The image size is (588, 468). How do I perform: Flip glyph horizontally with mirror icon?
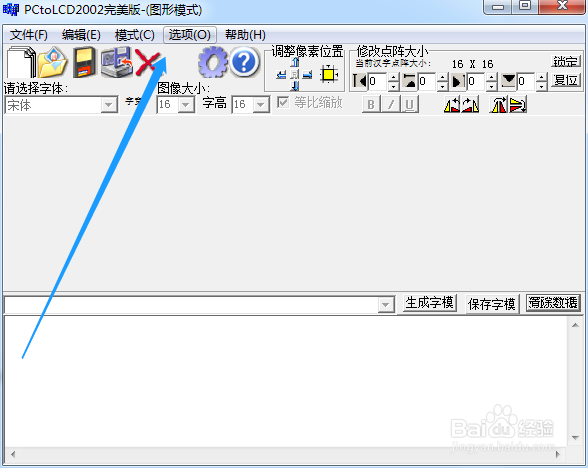[x=498, y=104]
